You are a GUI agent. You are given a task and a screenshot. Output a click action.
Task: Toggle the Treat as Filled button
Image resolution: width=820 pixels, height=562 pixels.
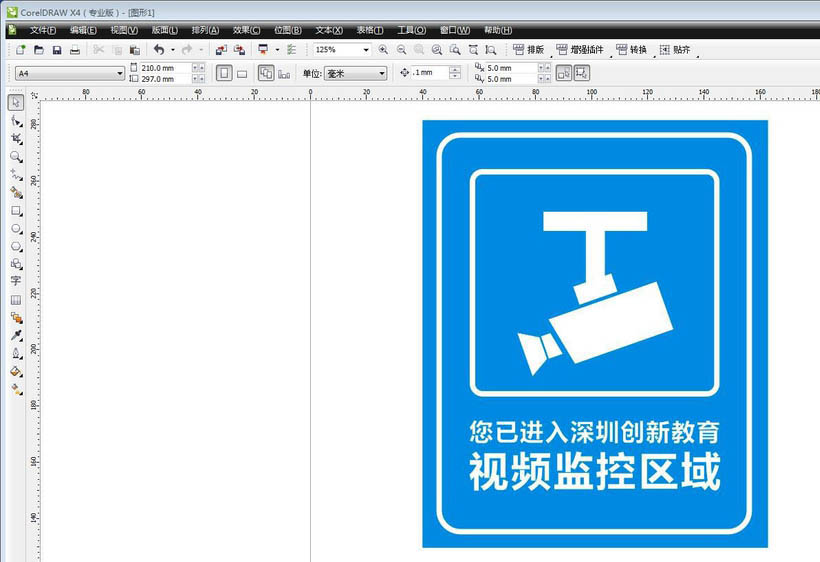click(582, 73)
